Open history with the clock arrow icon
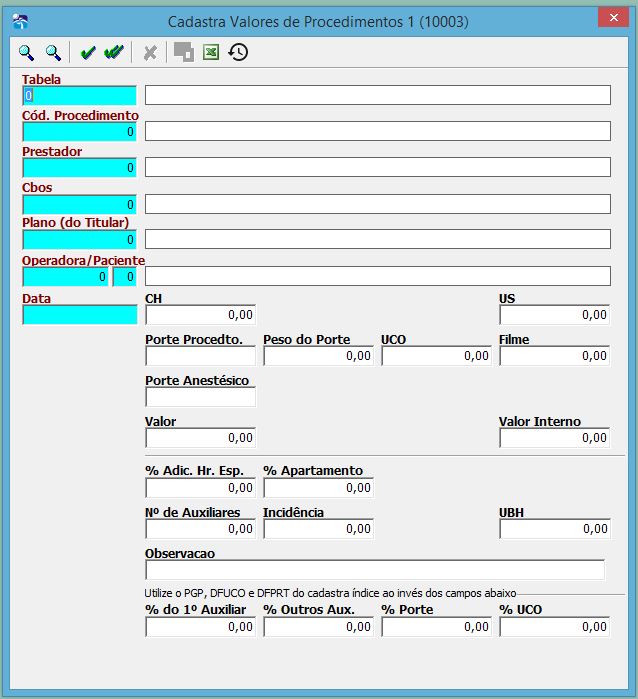Viewport: 638px width, 699px height. (x=238, y=52)
